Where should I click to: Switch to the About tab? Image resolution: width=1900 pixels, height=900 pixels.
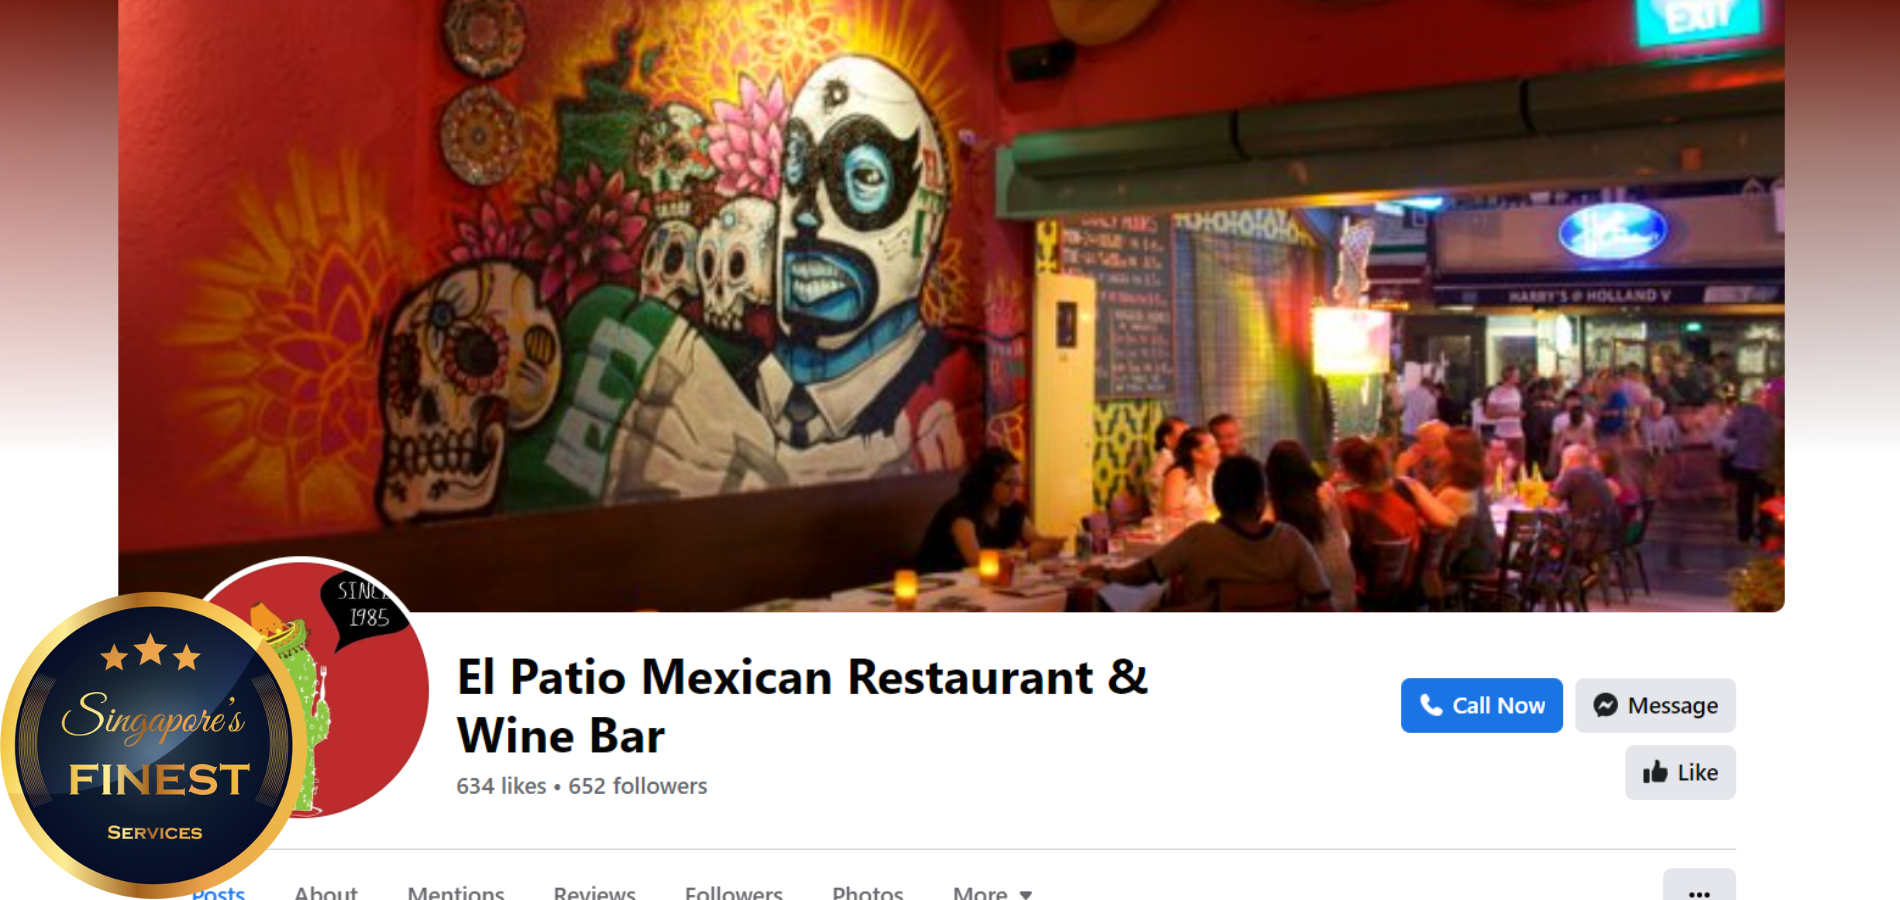326,892
